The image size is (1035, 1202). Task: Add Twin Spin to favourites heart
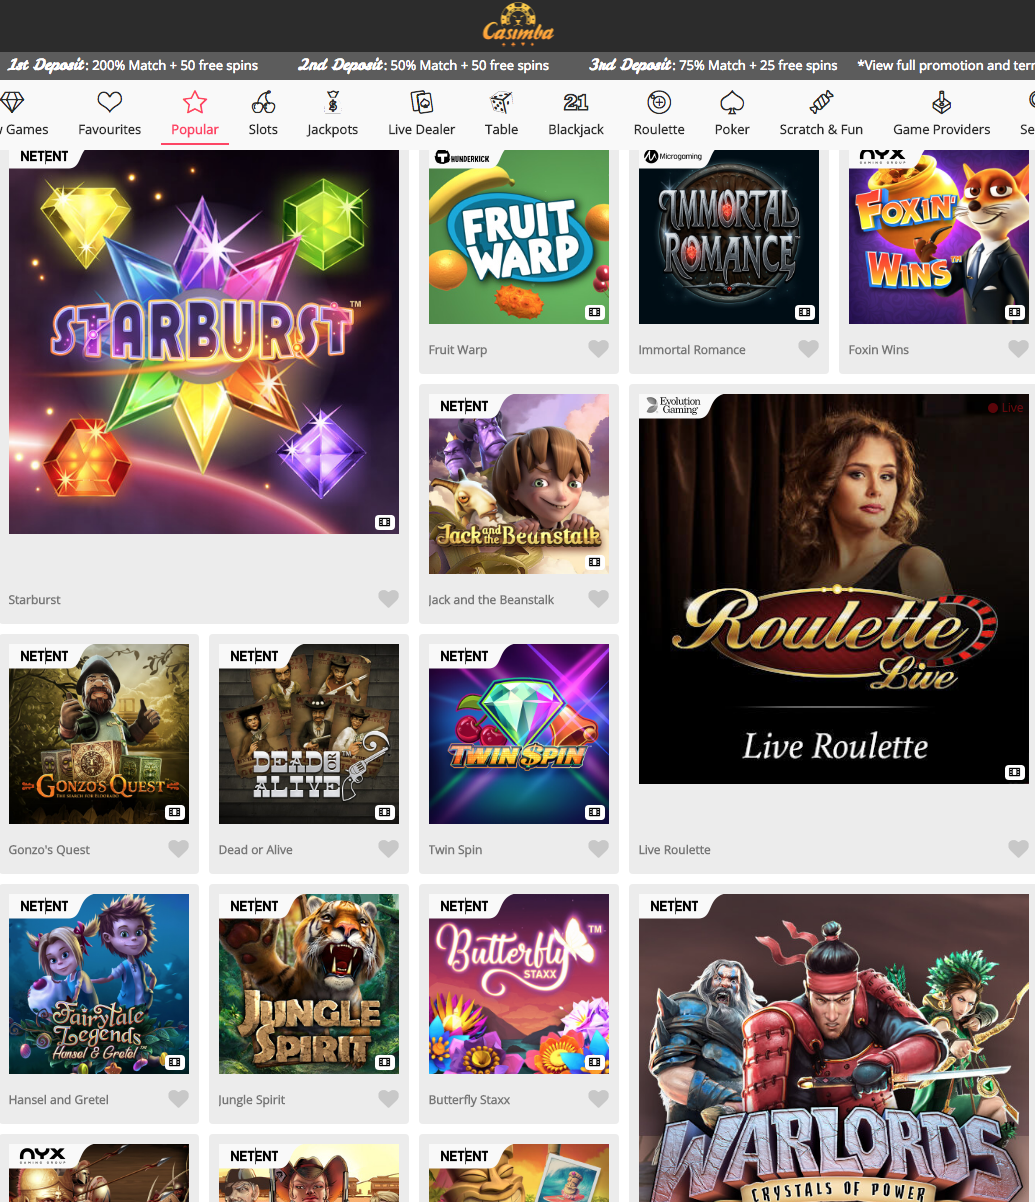pos(598,849)
